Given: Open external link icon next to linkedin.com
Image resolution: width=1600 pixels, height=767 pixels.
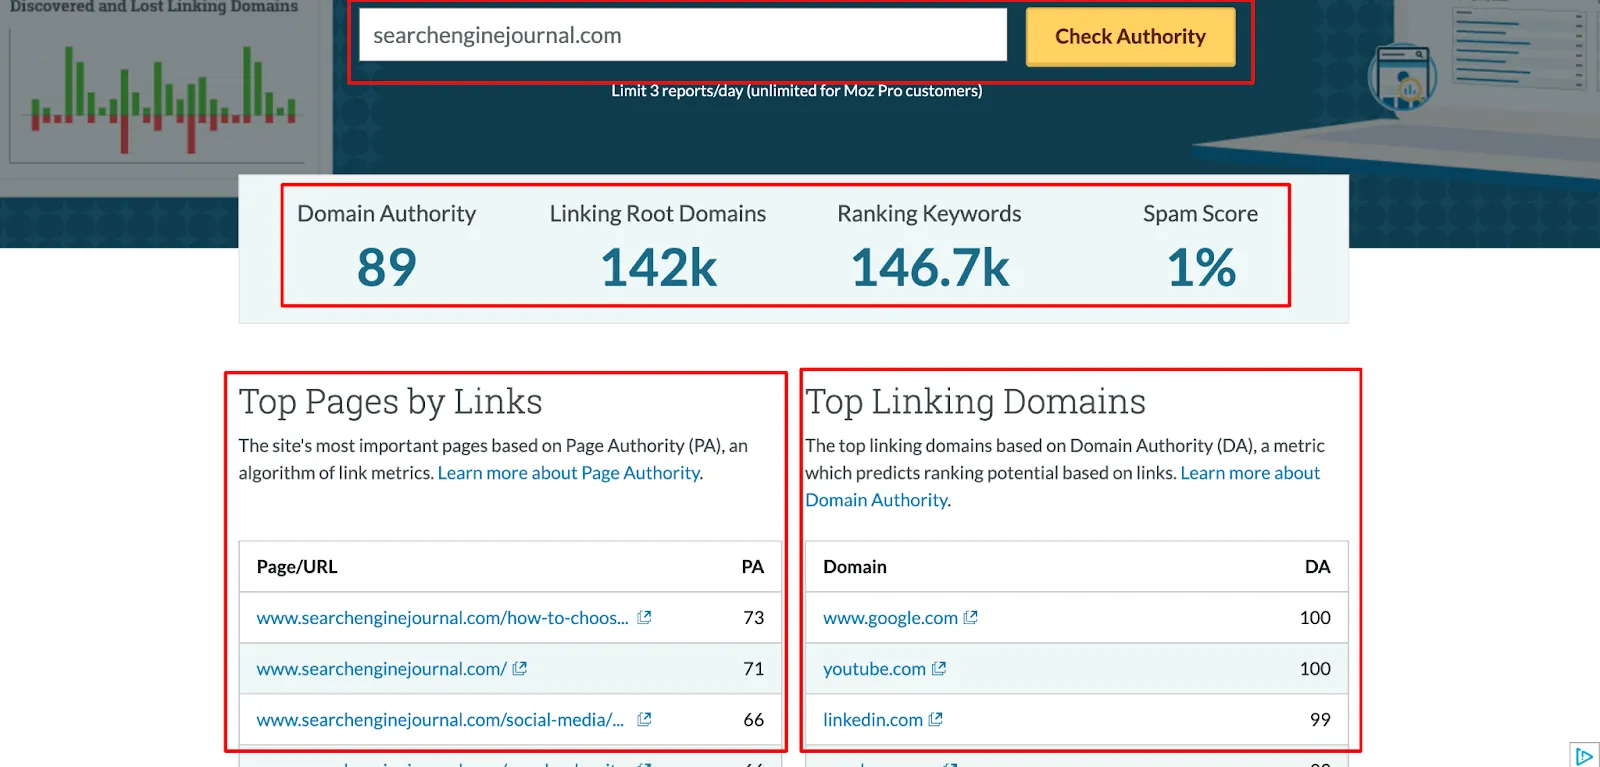Looking at the screenshot, I should coord(935,720).
